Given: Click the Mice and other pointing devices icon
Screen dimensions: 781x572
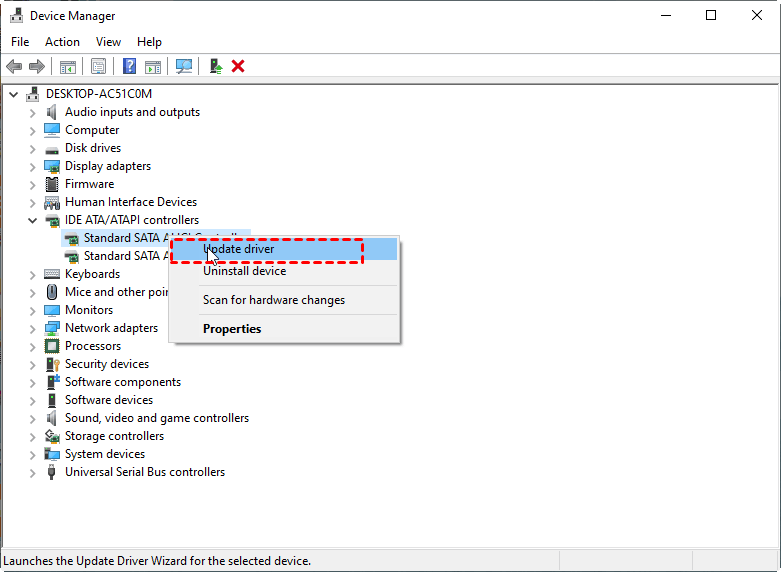Looking at the screenshot, I should click(52, 292).
